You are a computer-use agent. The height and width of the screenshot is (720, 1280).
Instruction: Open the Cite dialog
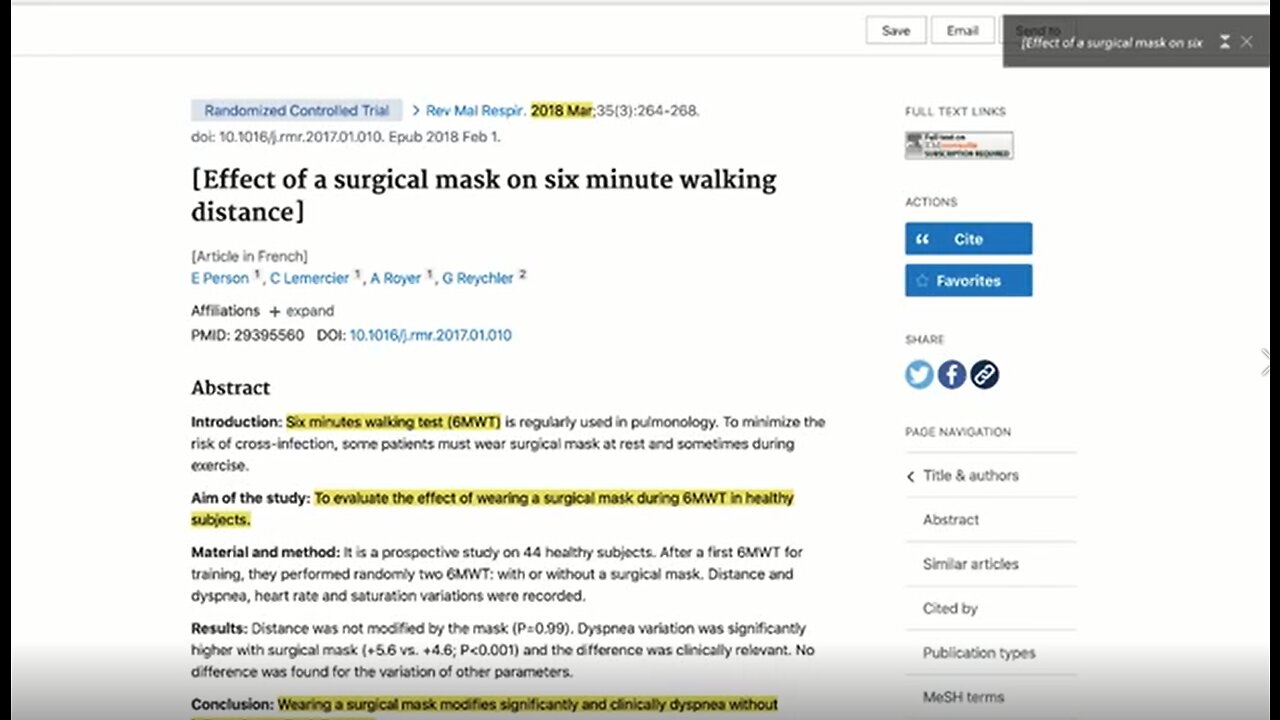[968, 239]
